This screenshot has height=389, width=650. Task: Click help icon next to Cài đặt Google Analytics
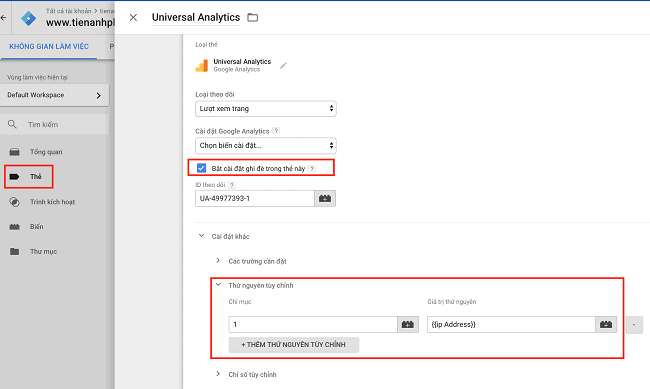pos(276,131)
